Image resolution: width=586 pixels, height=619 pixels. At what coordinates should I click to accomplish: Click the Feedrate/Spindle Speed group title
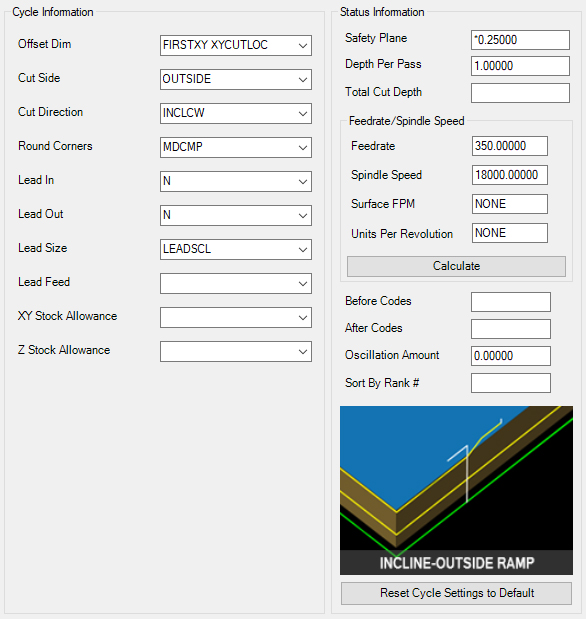pyautogui.click(x=407, y=121)
